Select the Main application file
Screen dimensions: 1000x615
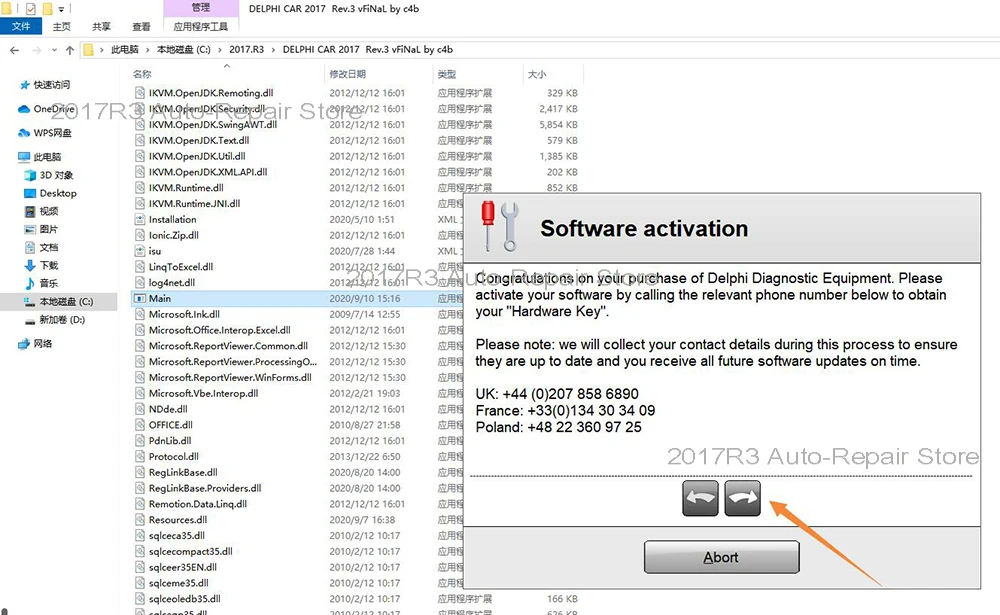point(159,299)
